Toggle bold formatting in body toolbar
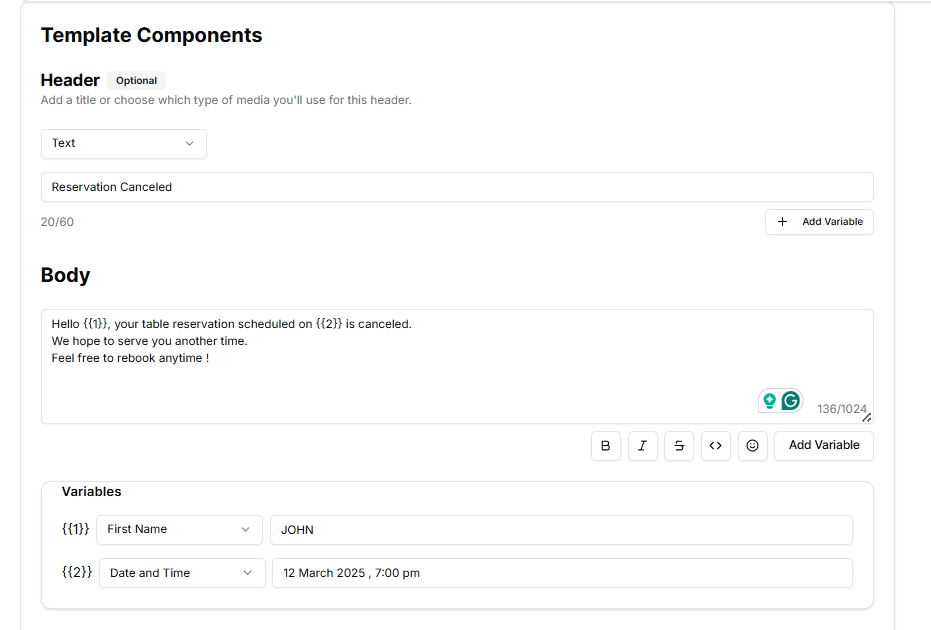This screenshot has width=931, height=630. (x=605, y=446)
